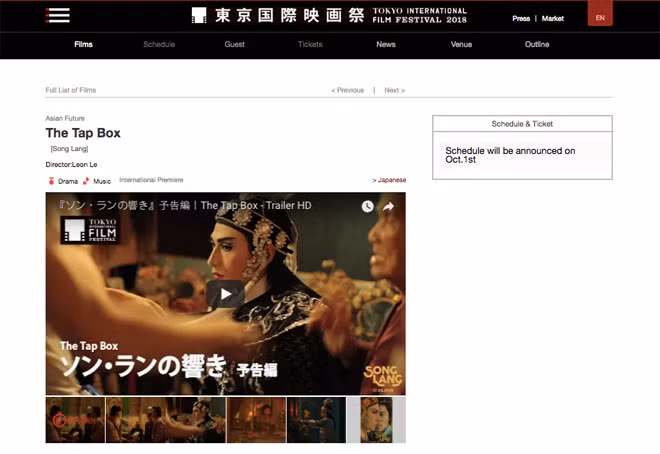This screenshot has width=660, height=454.
Task: Click the Drama genre icon
Action: tap(51, 181)
